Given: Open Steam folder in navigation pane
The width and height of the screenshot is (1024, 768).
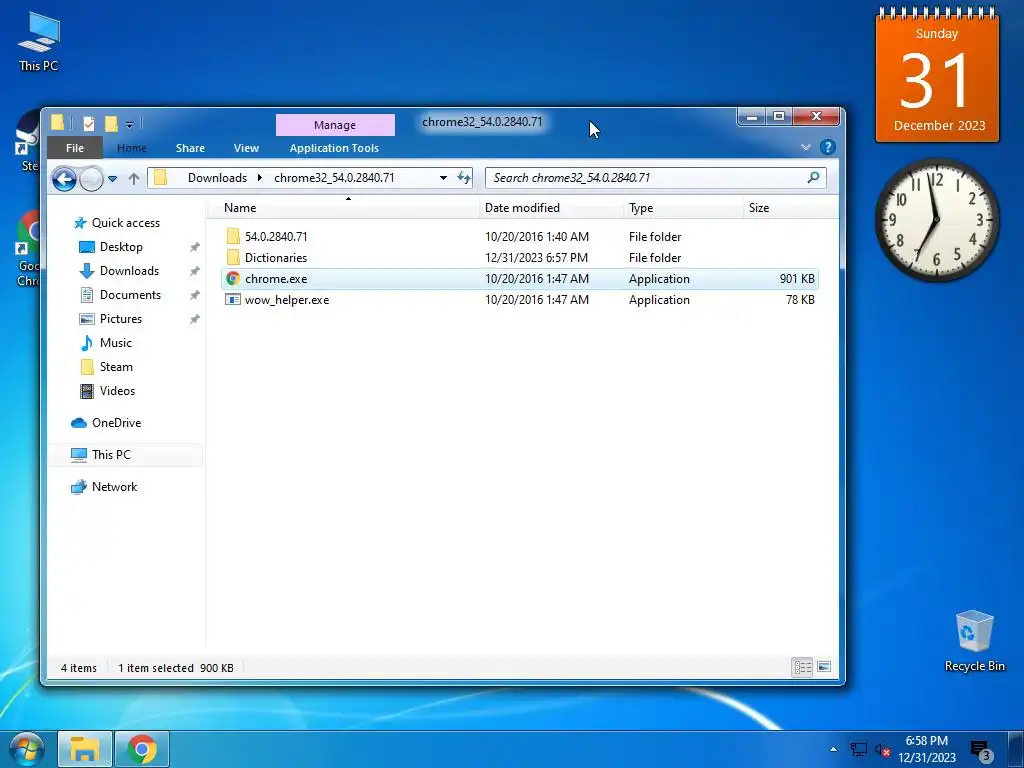Looking at the screenshot, I should [116, 367].
